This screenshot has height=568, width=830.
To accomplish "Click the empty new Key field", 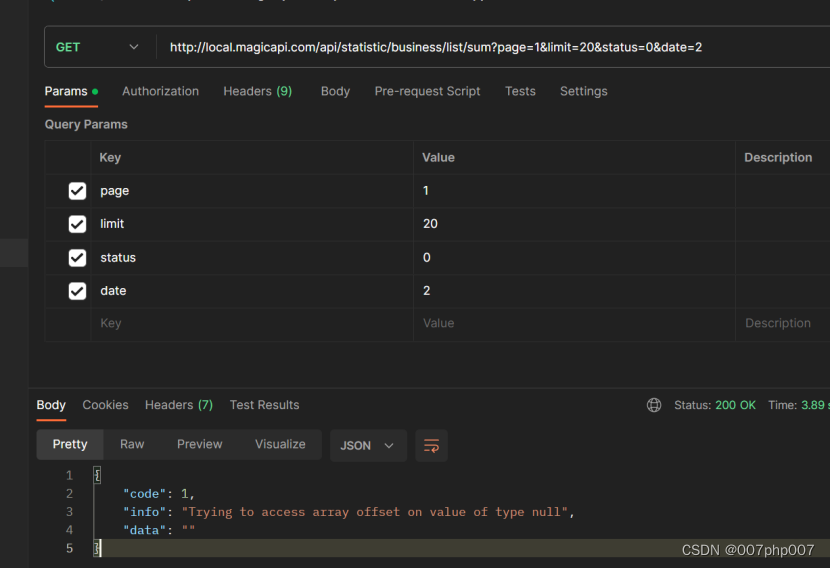I will 252,323.
